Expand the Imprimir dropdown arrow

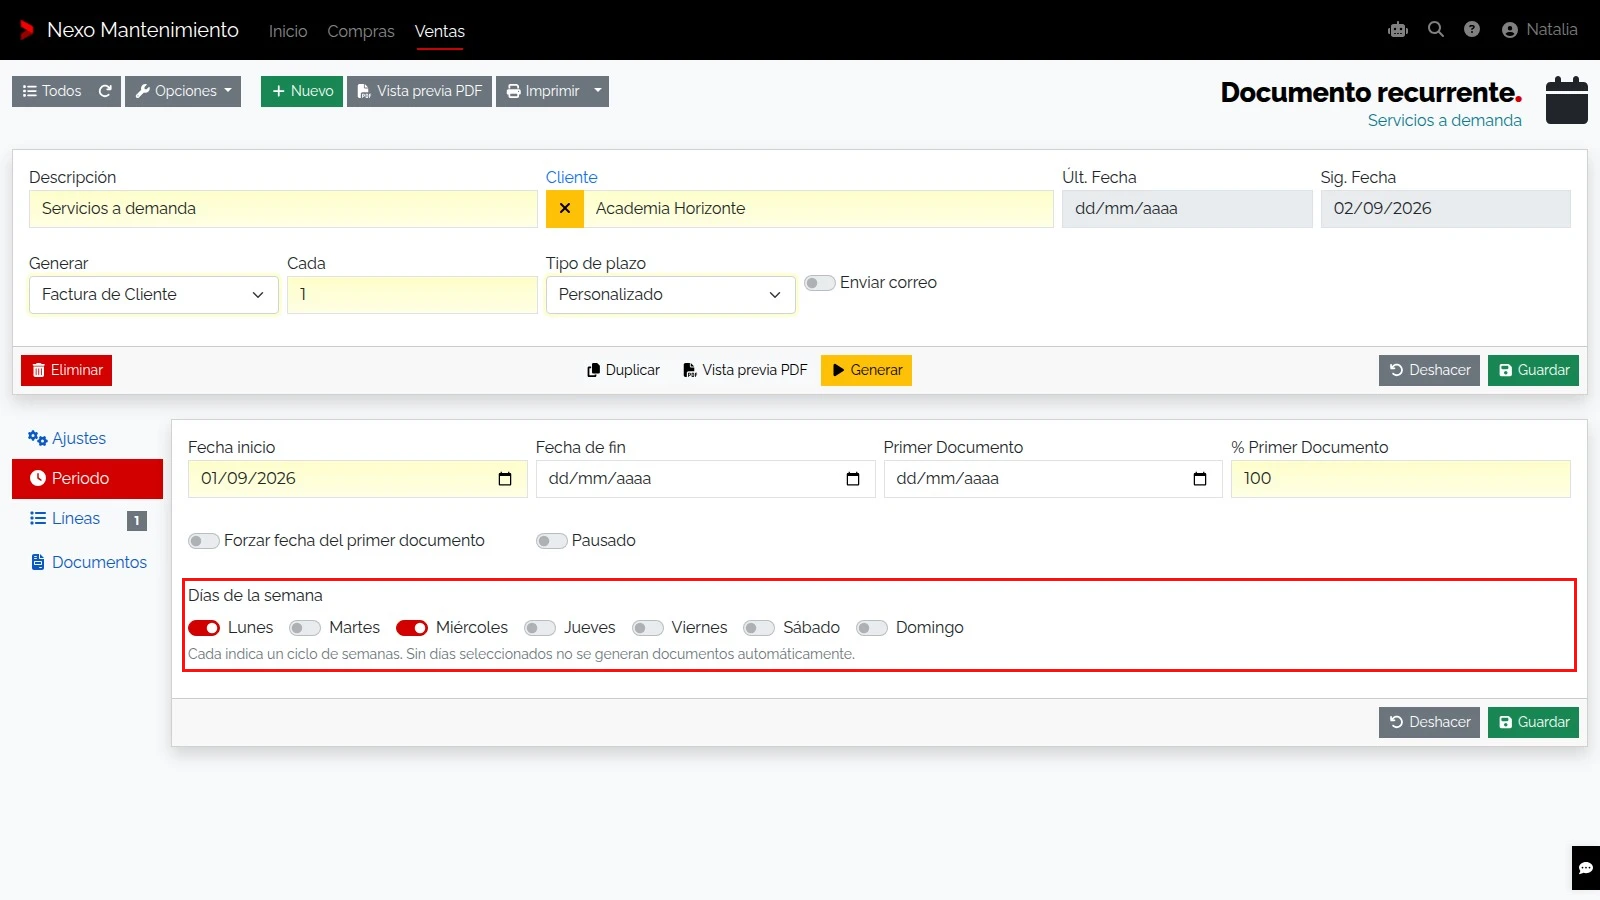tap(598, 91)
